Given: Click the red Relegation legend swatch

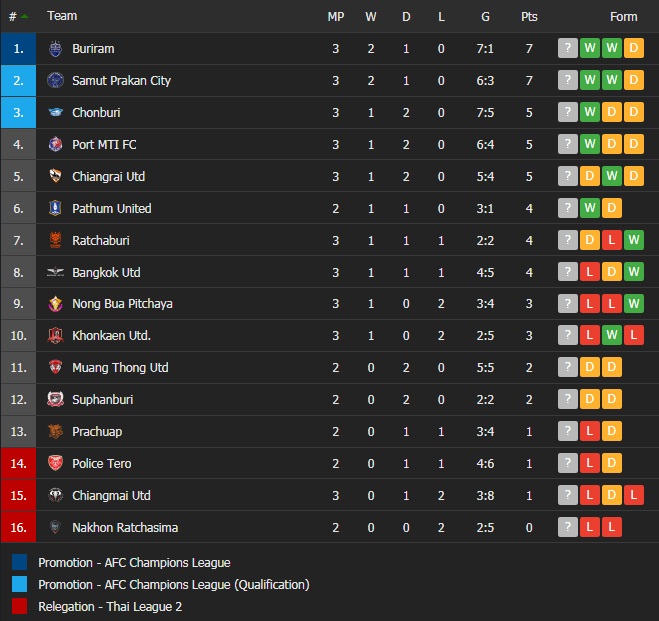Looking at the screenshot, I should pyautogui.click(x=20, y=606).
